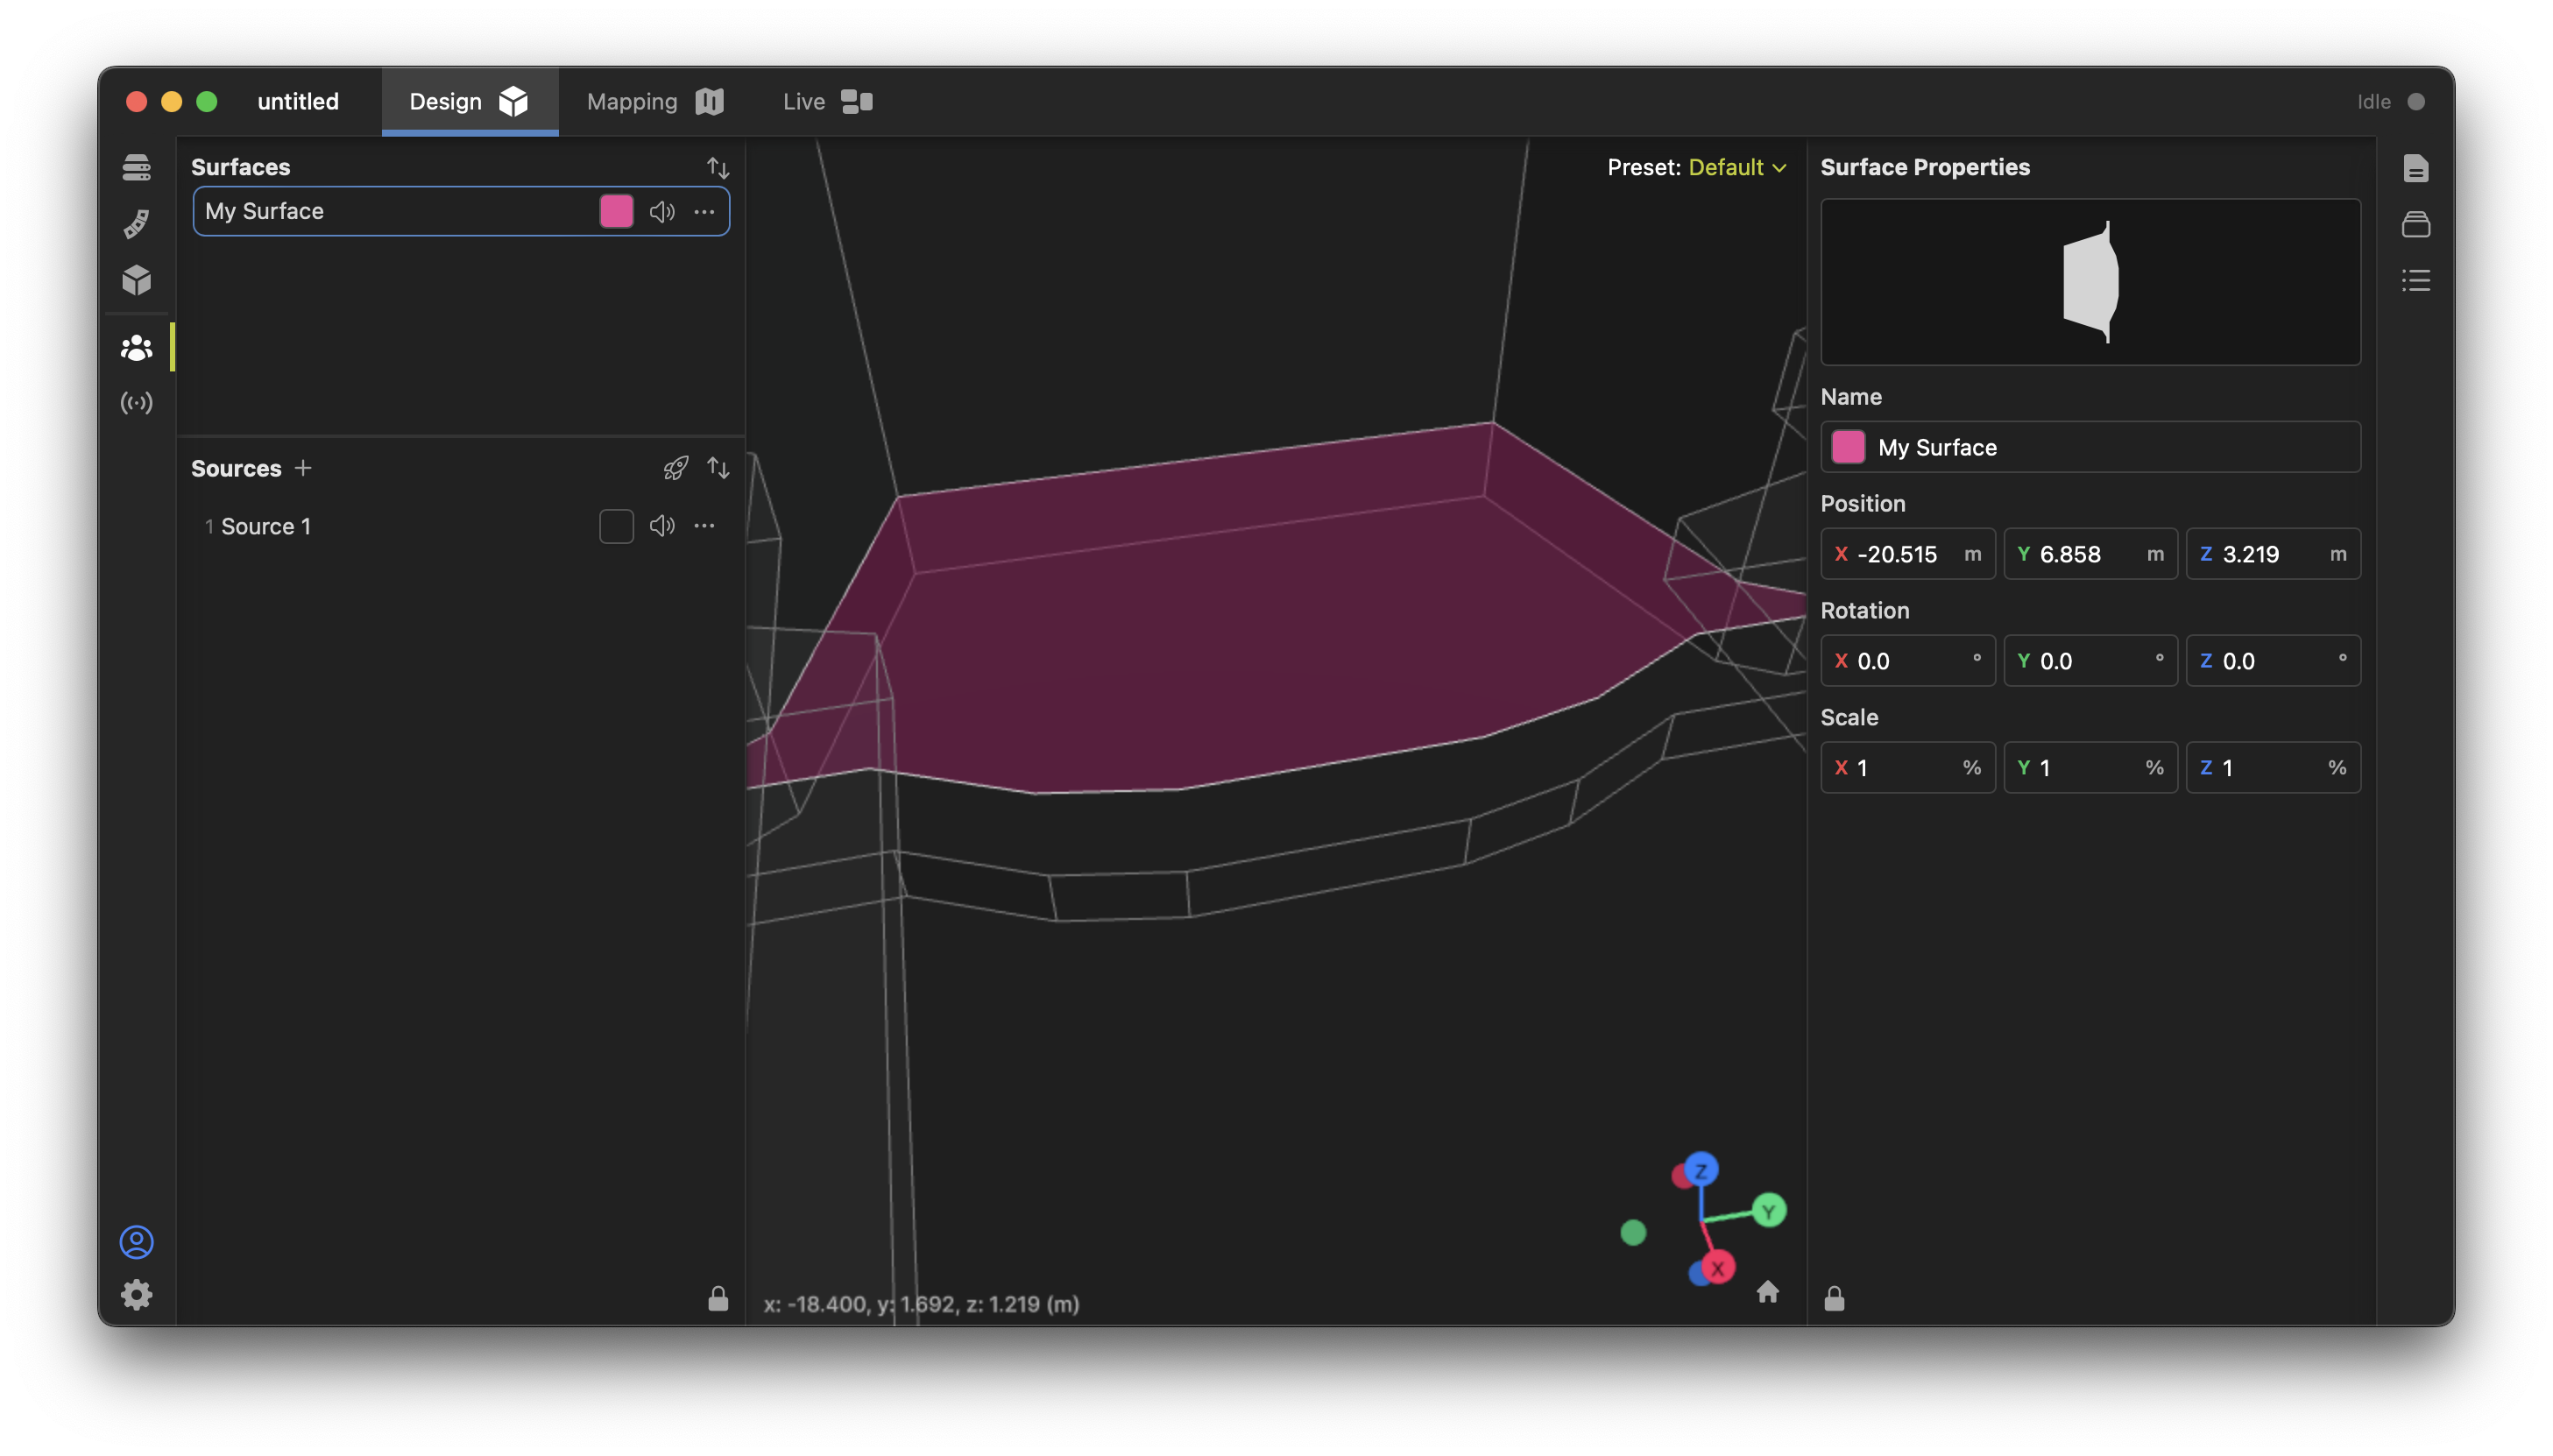This screenshot has height=1456, width=2553.
Task: Open Source 1 more options menu
Action: [704, 526]
